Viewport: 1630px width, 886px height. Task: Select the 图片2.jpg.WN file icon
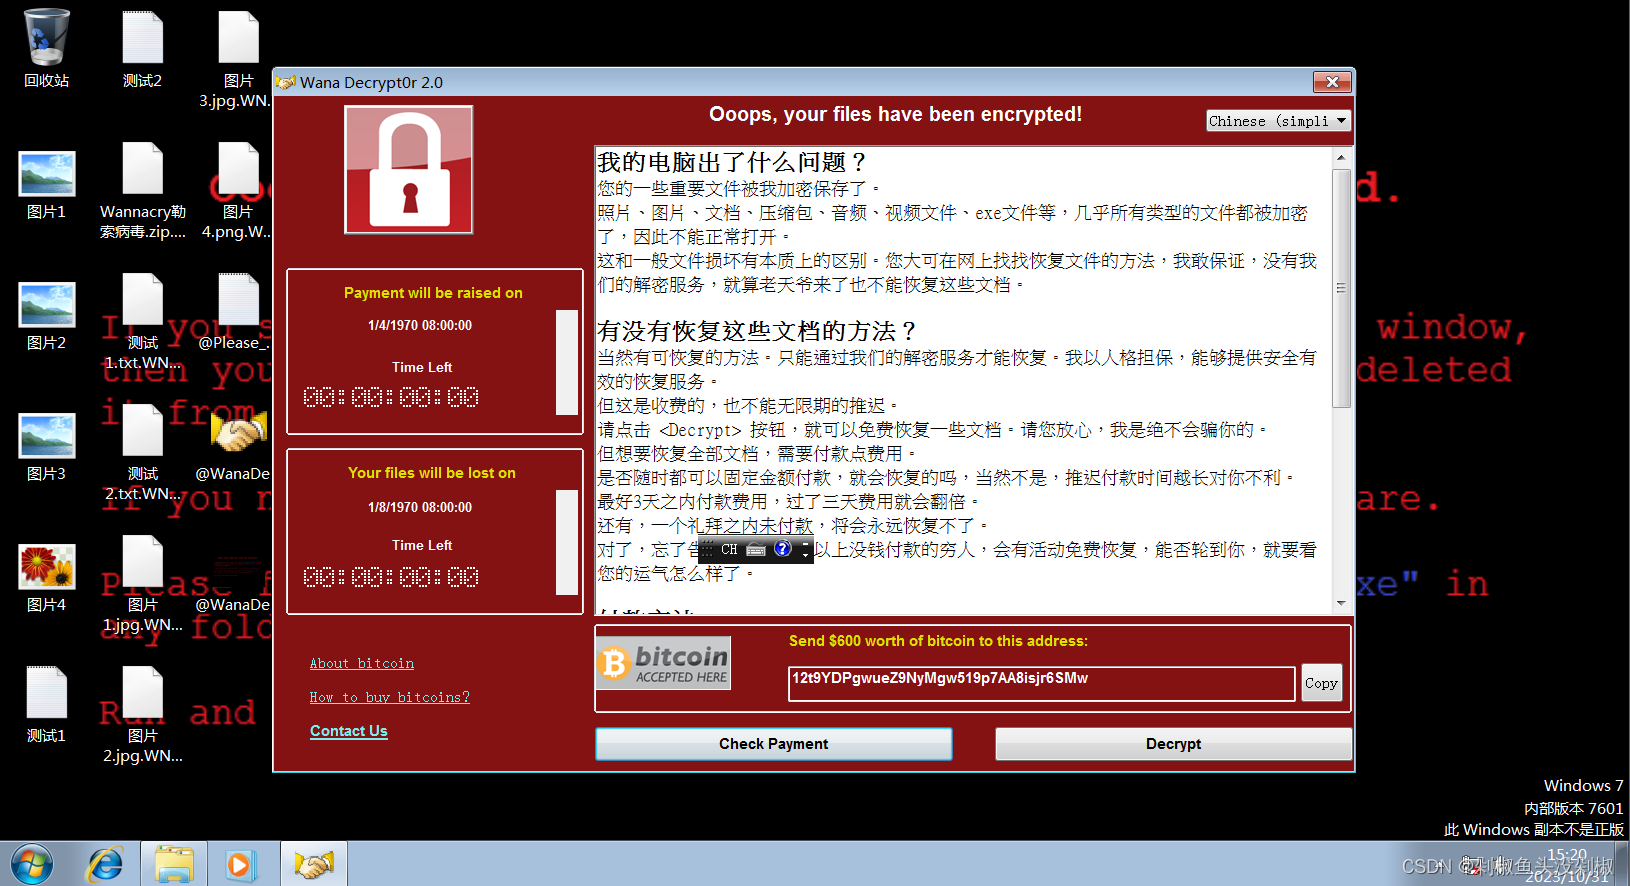click(x=142, y=714)
